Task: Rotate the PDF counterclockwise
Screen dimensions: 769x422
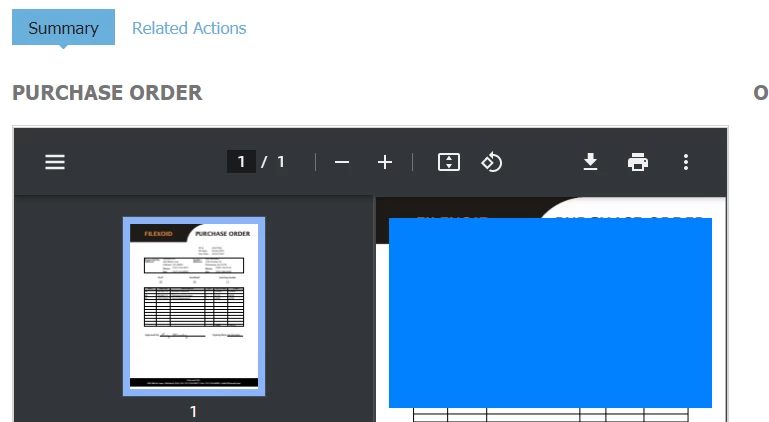Action: pyautogui.click(x=491, y=162)
